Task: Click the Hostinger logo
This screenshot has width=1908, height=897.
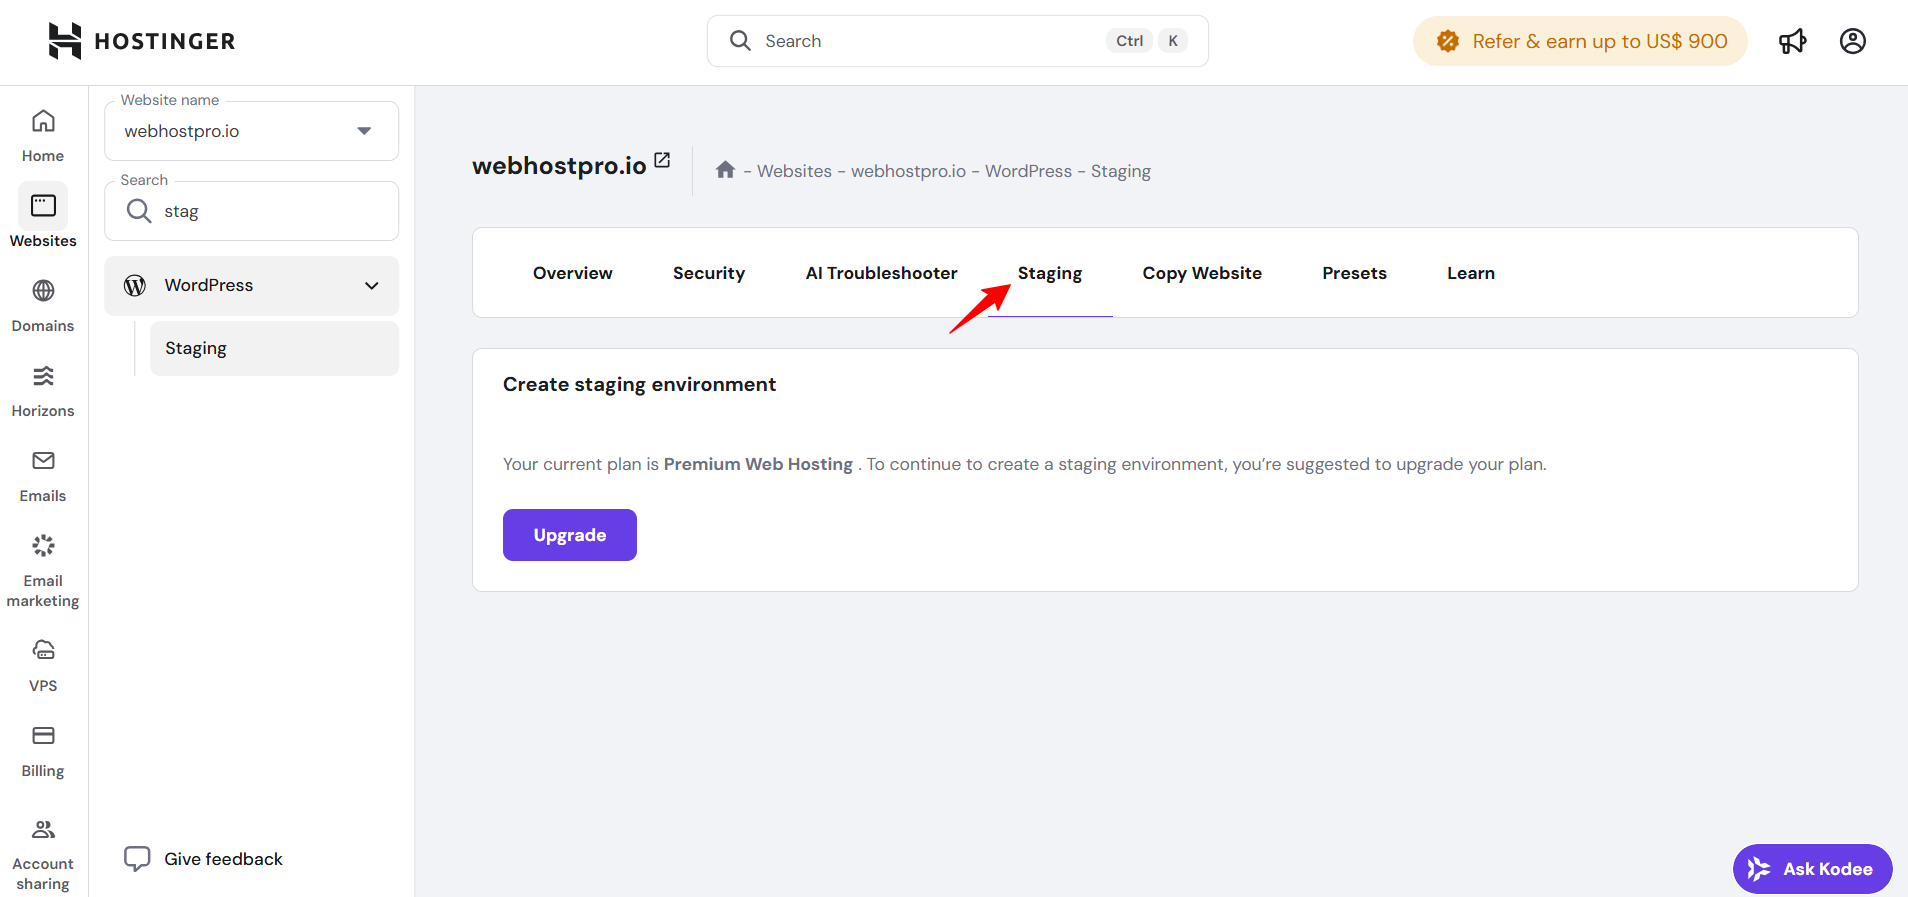Action: pyautogui.click(x=142, y=41)
